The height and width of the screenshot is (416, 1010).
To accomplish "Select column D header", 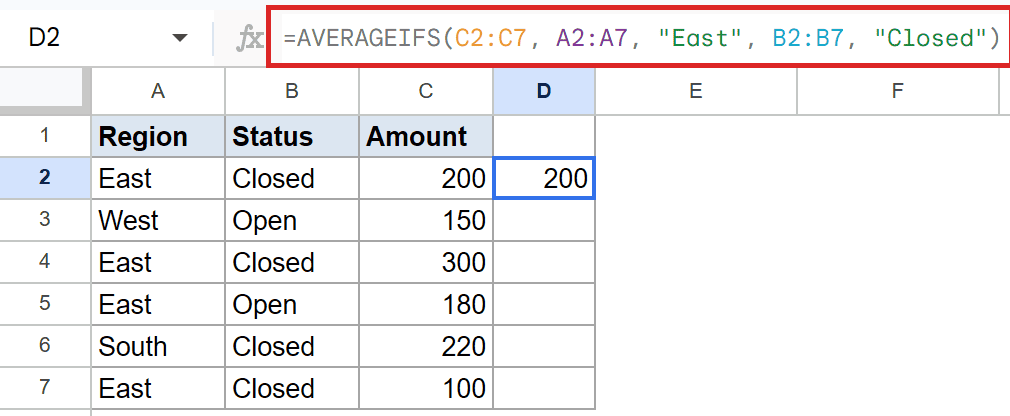I will pos(544,91).
